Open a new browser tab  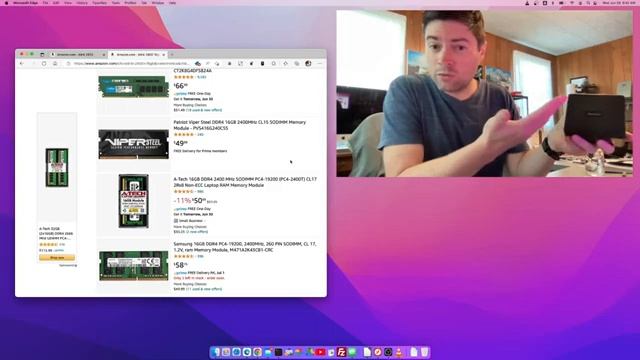(172, 54)
